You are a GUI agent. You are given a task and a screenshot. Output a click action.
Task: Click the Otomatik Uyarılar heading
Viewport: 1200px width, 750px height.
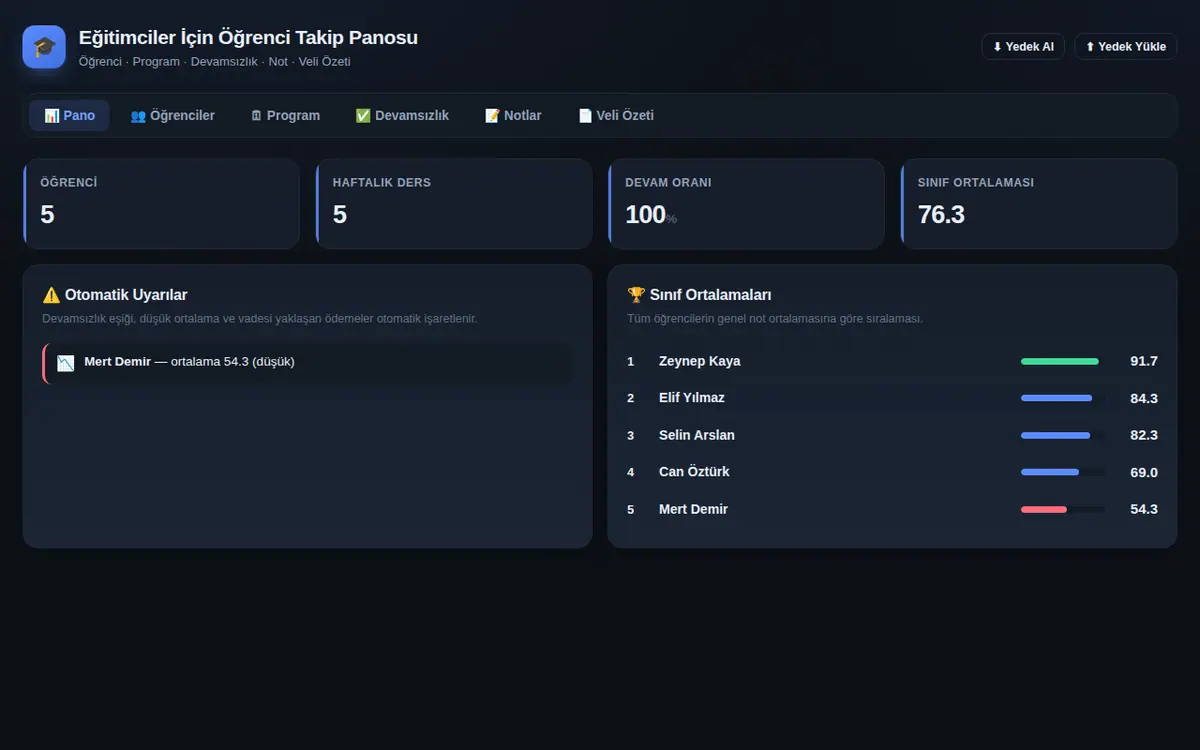pos(115,295)
